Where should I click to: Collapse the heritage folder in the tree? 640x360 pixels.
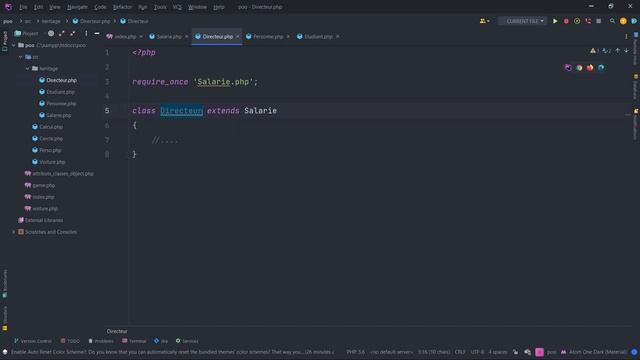(27, 69)
